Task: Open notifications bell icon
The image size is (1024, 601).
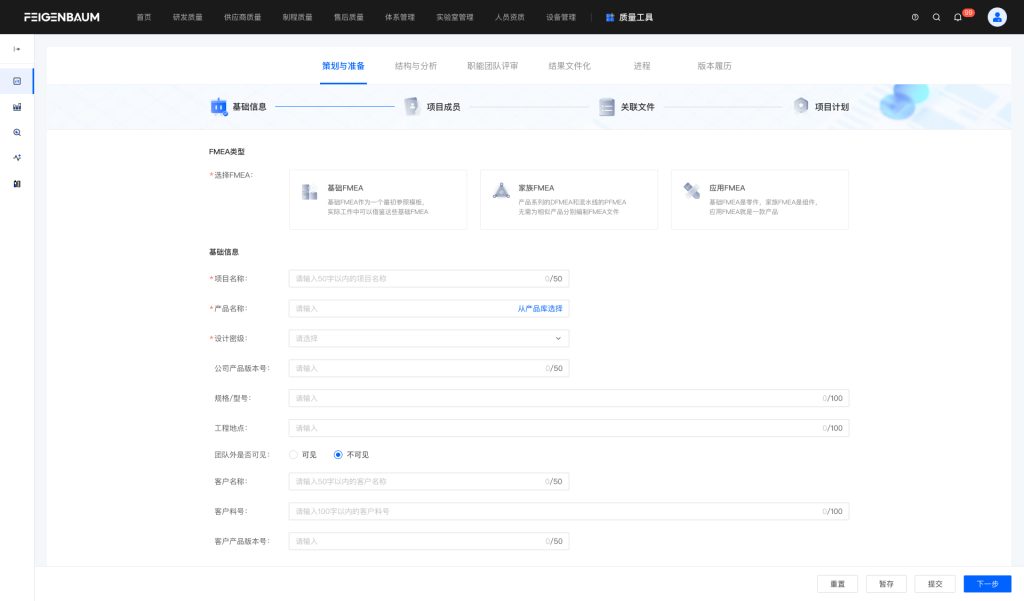Action: (957, 18)
